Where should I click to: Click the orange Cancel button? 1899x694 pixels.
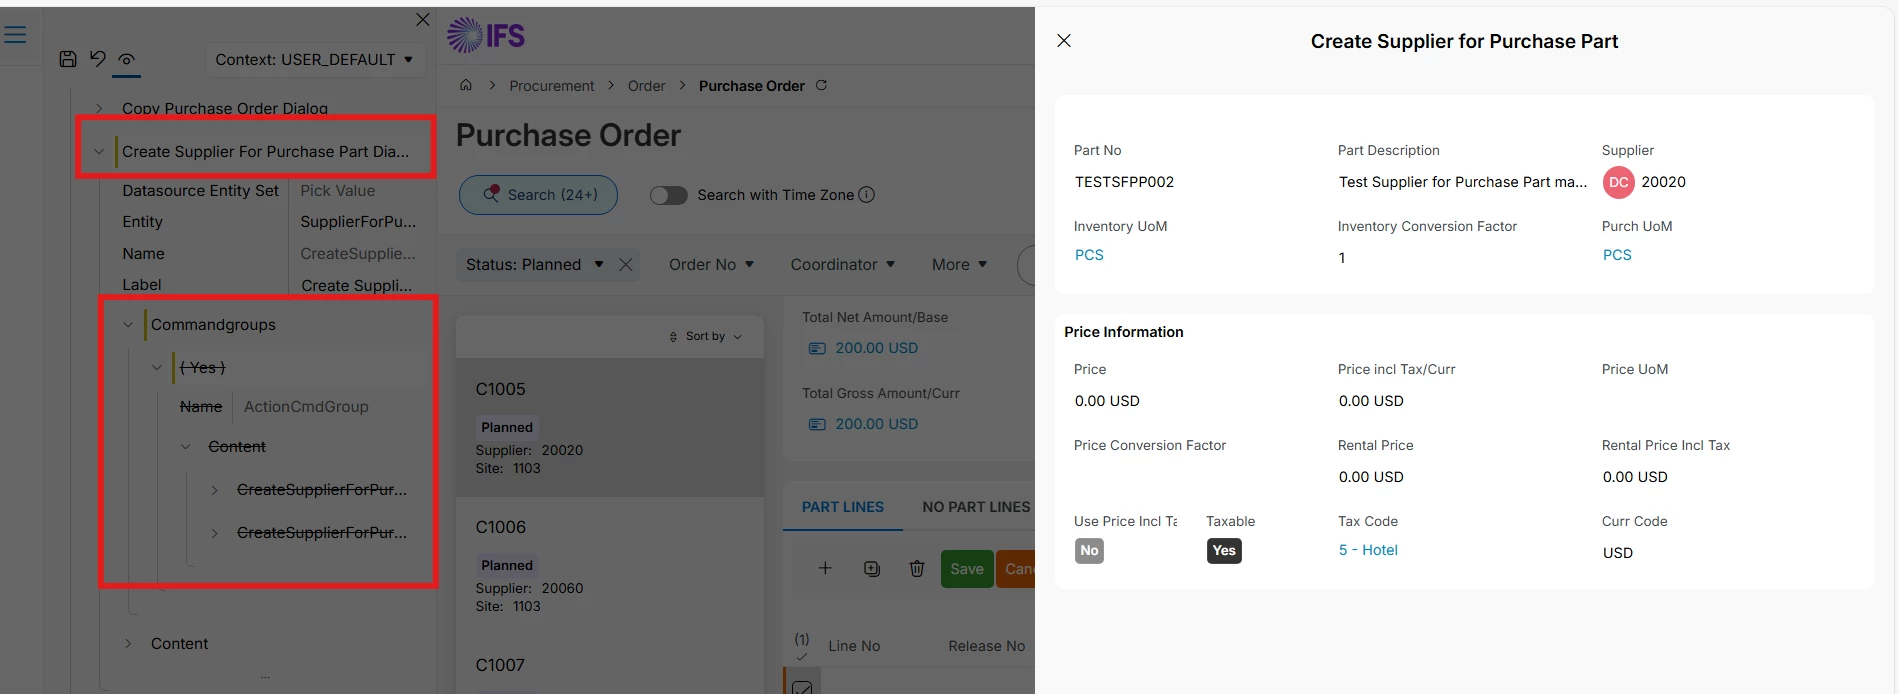pyautogui.click(x=1016, y=569)
